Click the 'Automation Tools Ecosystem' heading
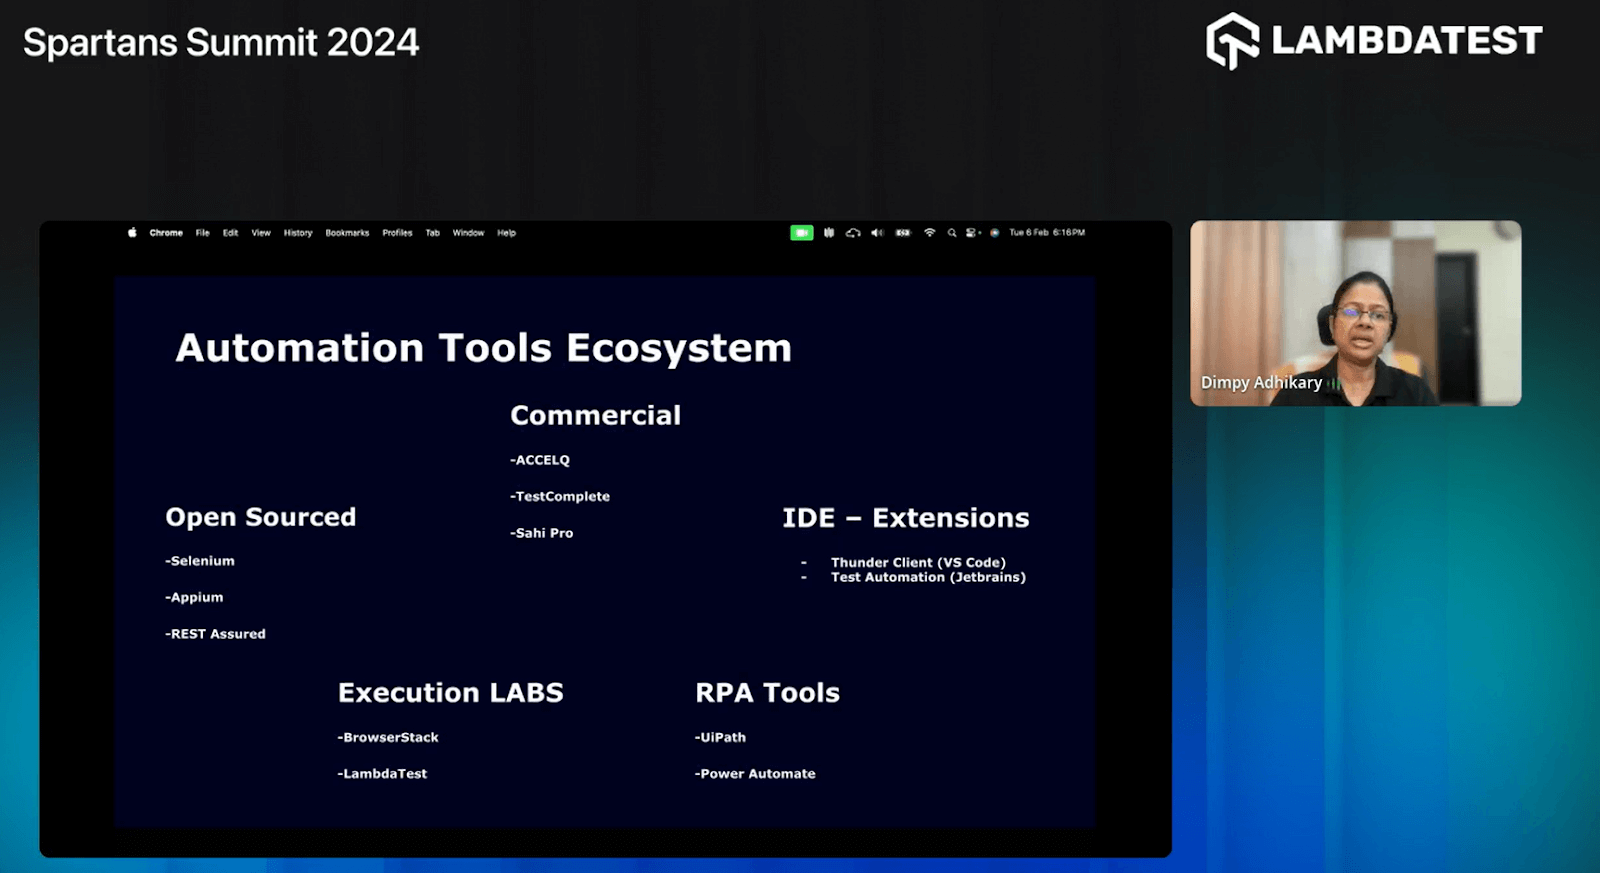This screenshot has width=1600, height=873. click(x=484, y=348)
